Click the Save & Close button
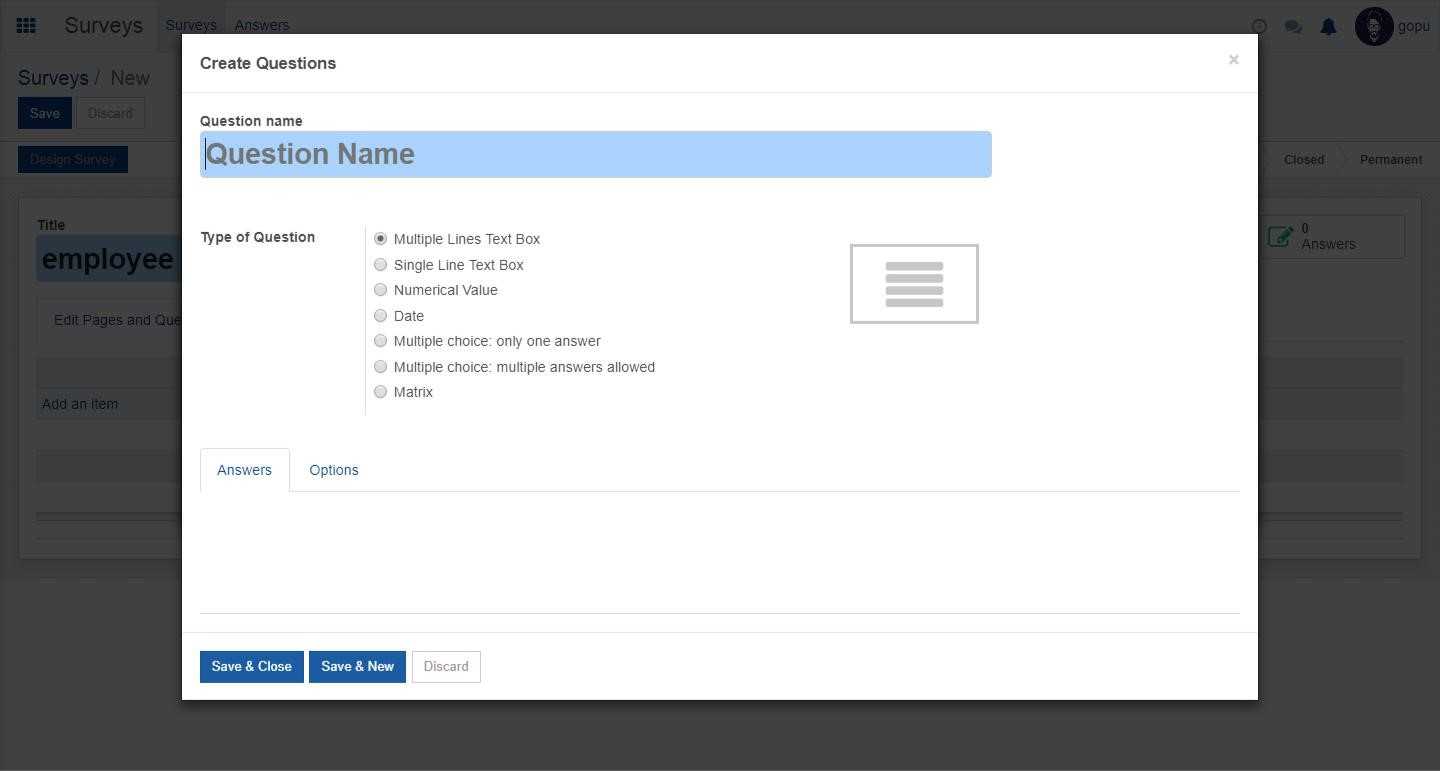 click(251, 667)
